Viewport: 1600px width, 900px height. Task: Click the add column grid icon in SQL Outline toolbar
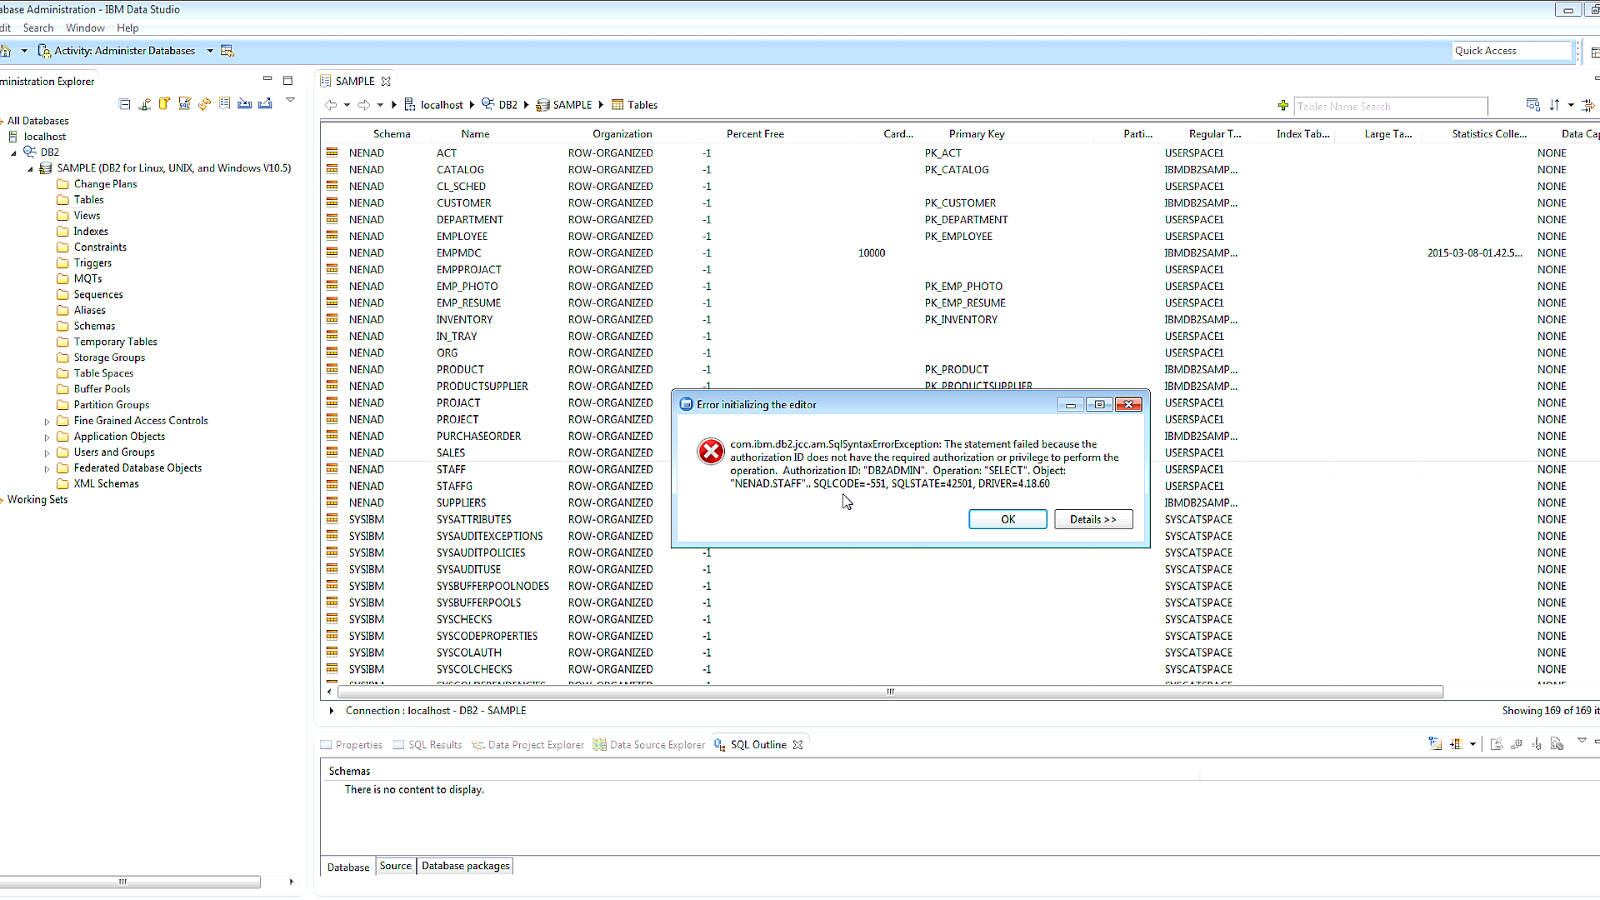[x=1456, y=744]
